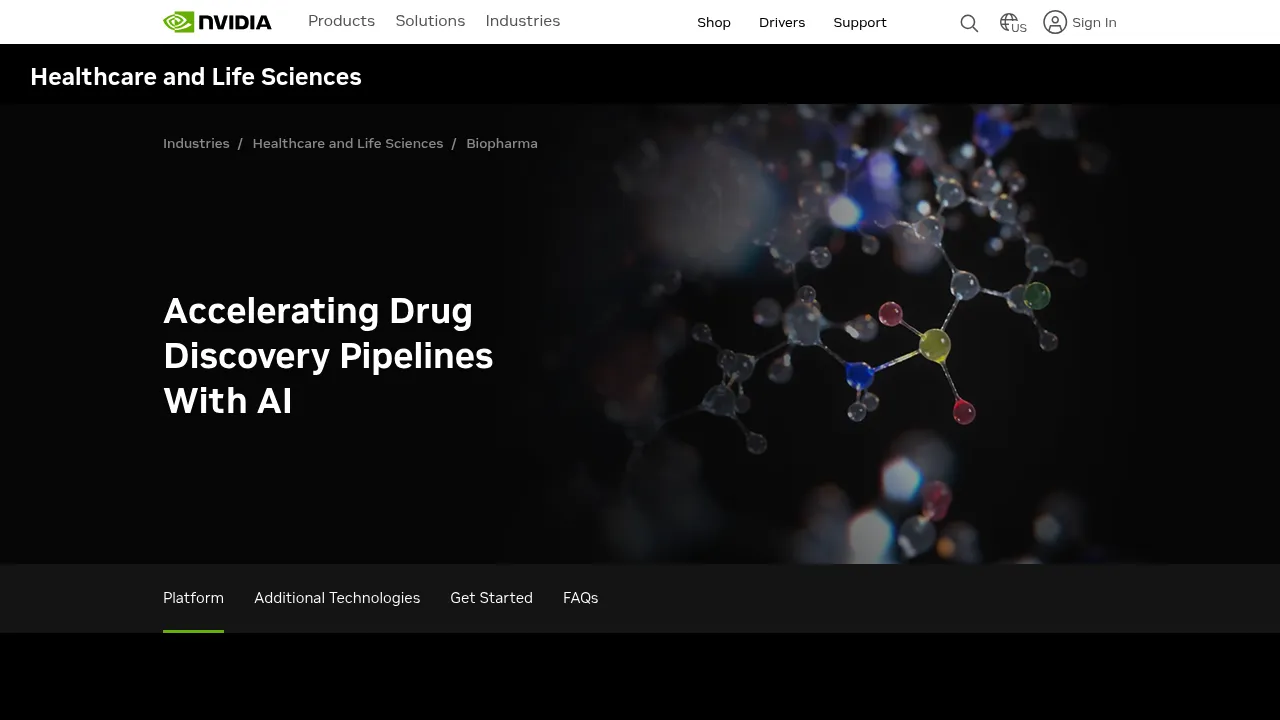Open the Products menu

pos(341,21)
